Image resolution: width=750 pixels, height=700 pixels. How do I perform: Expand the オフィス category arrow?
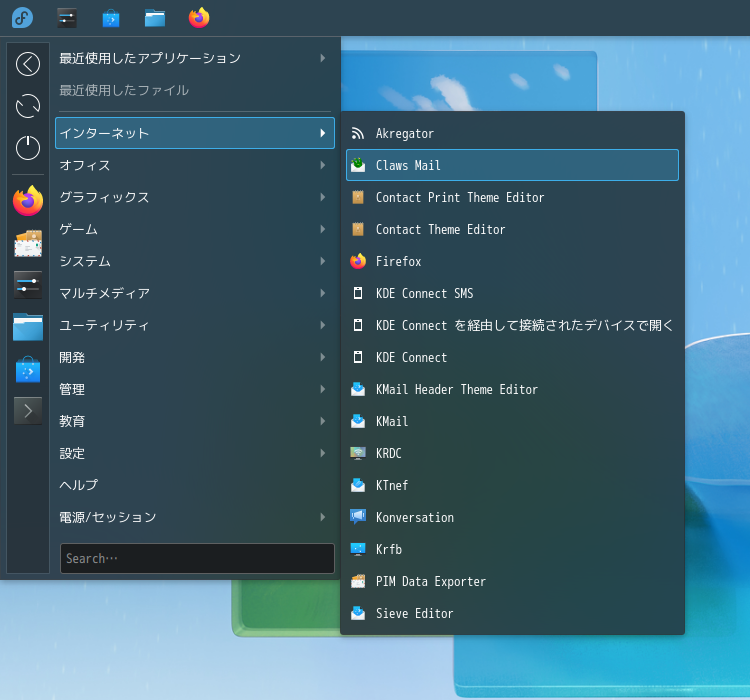[x=323, y=165]
